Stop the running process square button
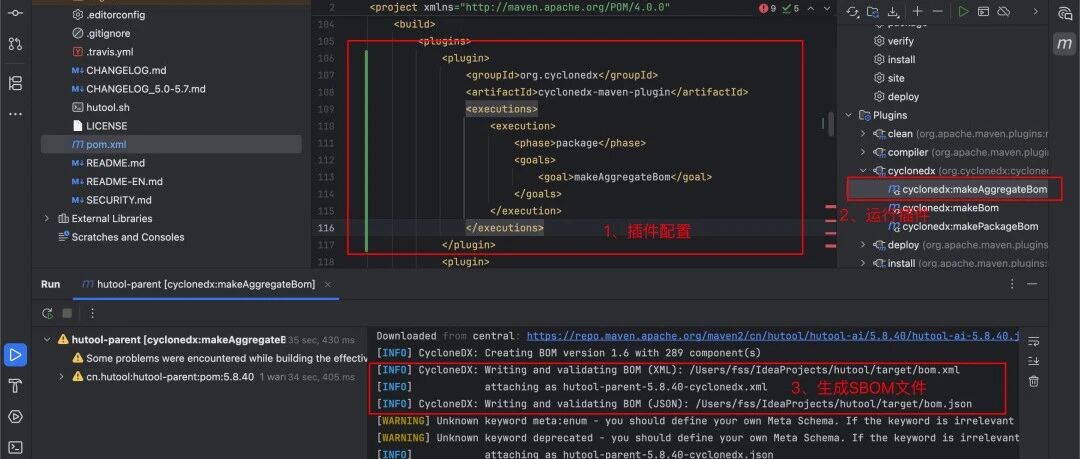 point(67,313)
